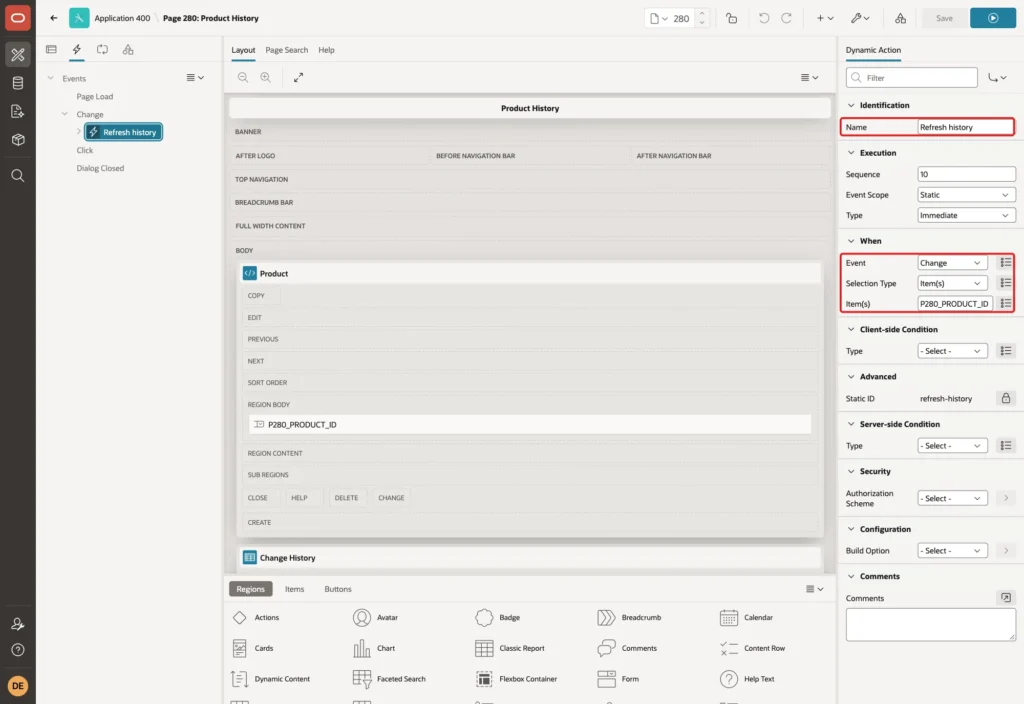Click the Oracle APEX home logo
This screenshot has width=1024, height=704.
click(18, 18)
